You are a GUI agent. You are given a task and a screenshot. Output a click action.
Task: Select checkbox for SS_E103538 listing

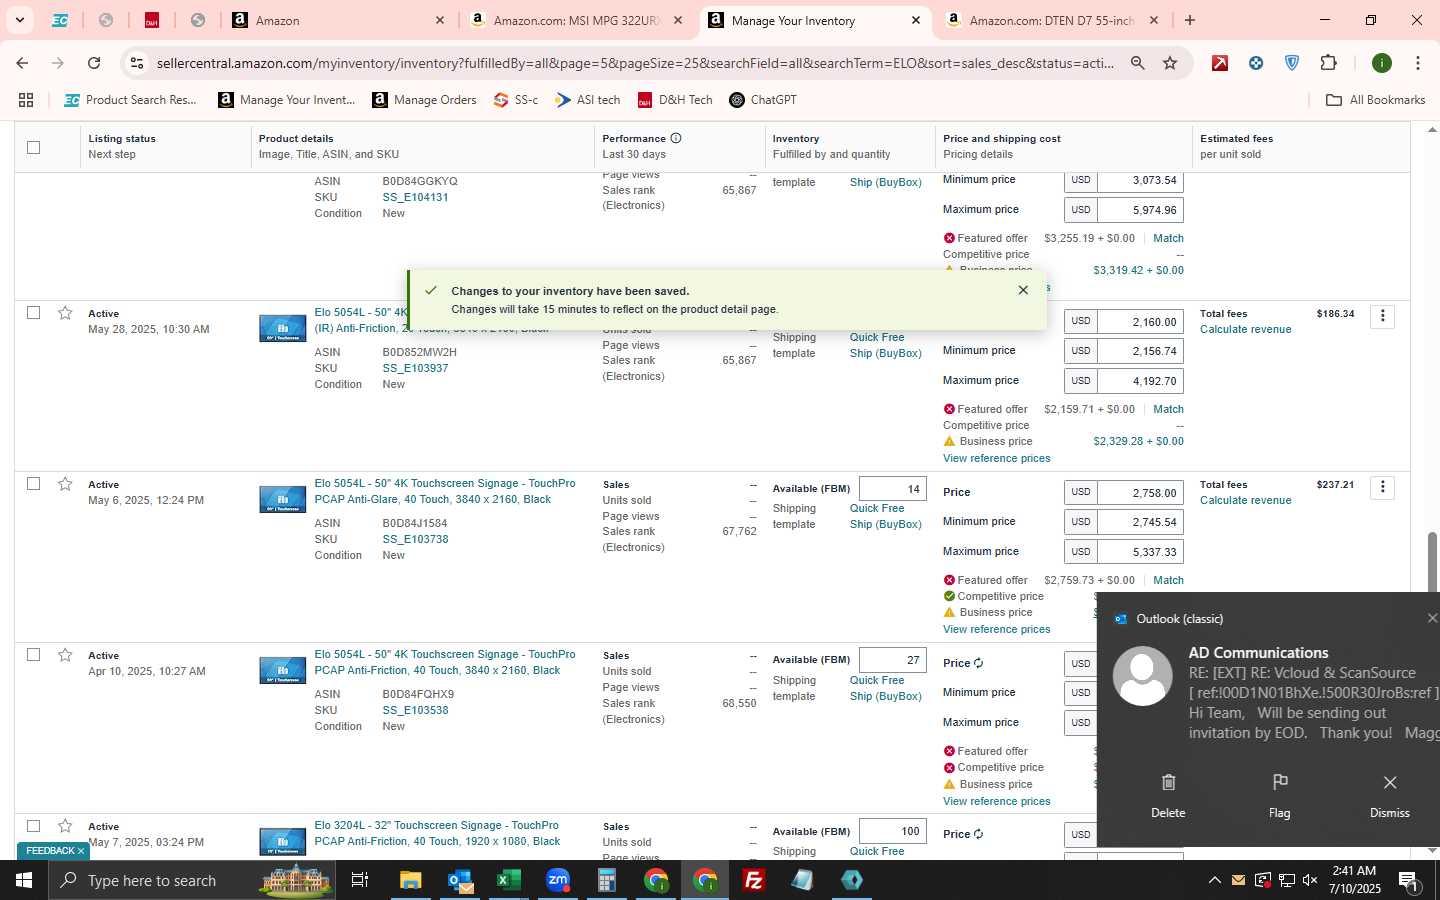[x=33, y=654]
